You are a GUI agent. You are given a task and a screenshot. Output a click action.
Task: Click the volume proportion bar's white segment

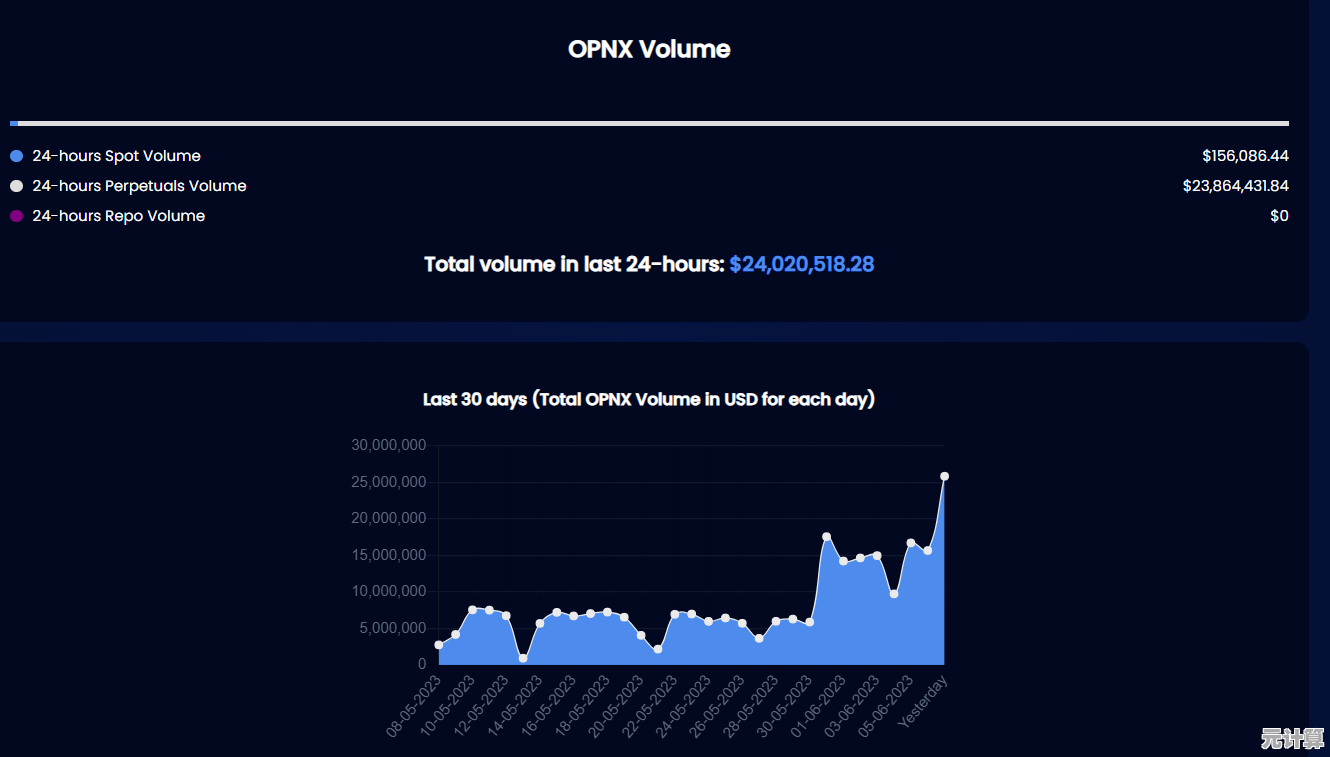[650, 123]
